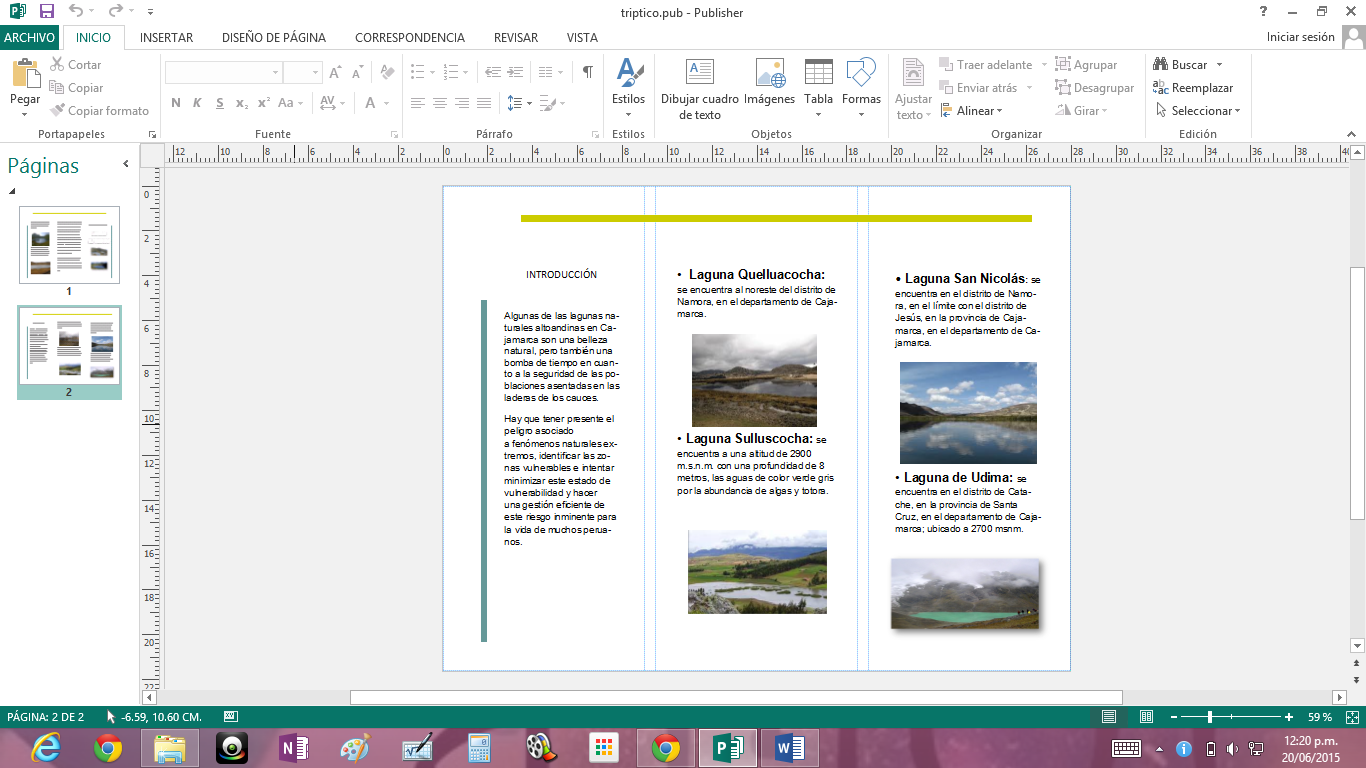This screenshot has width=1366, height=768.
Task: Click the Cortar scissors icon
Action: click(x=58, y=65)
